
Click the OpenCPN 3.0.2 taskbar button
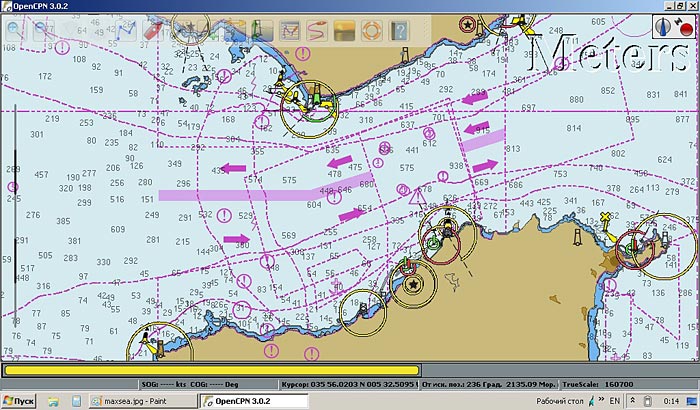point(254,401)
